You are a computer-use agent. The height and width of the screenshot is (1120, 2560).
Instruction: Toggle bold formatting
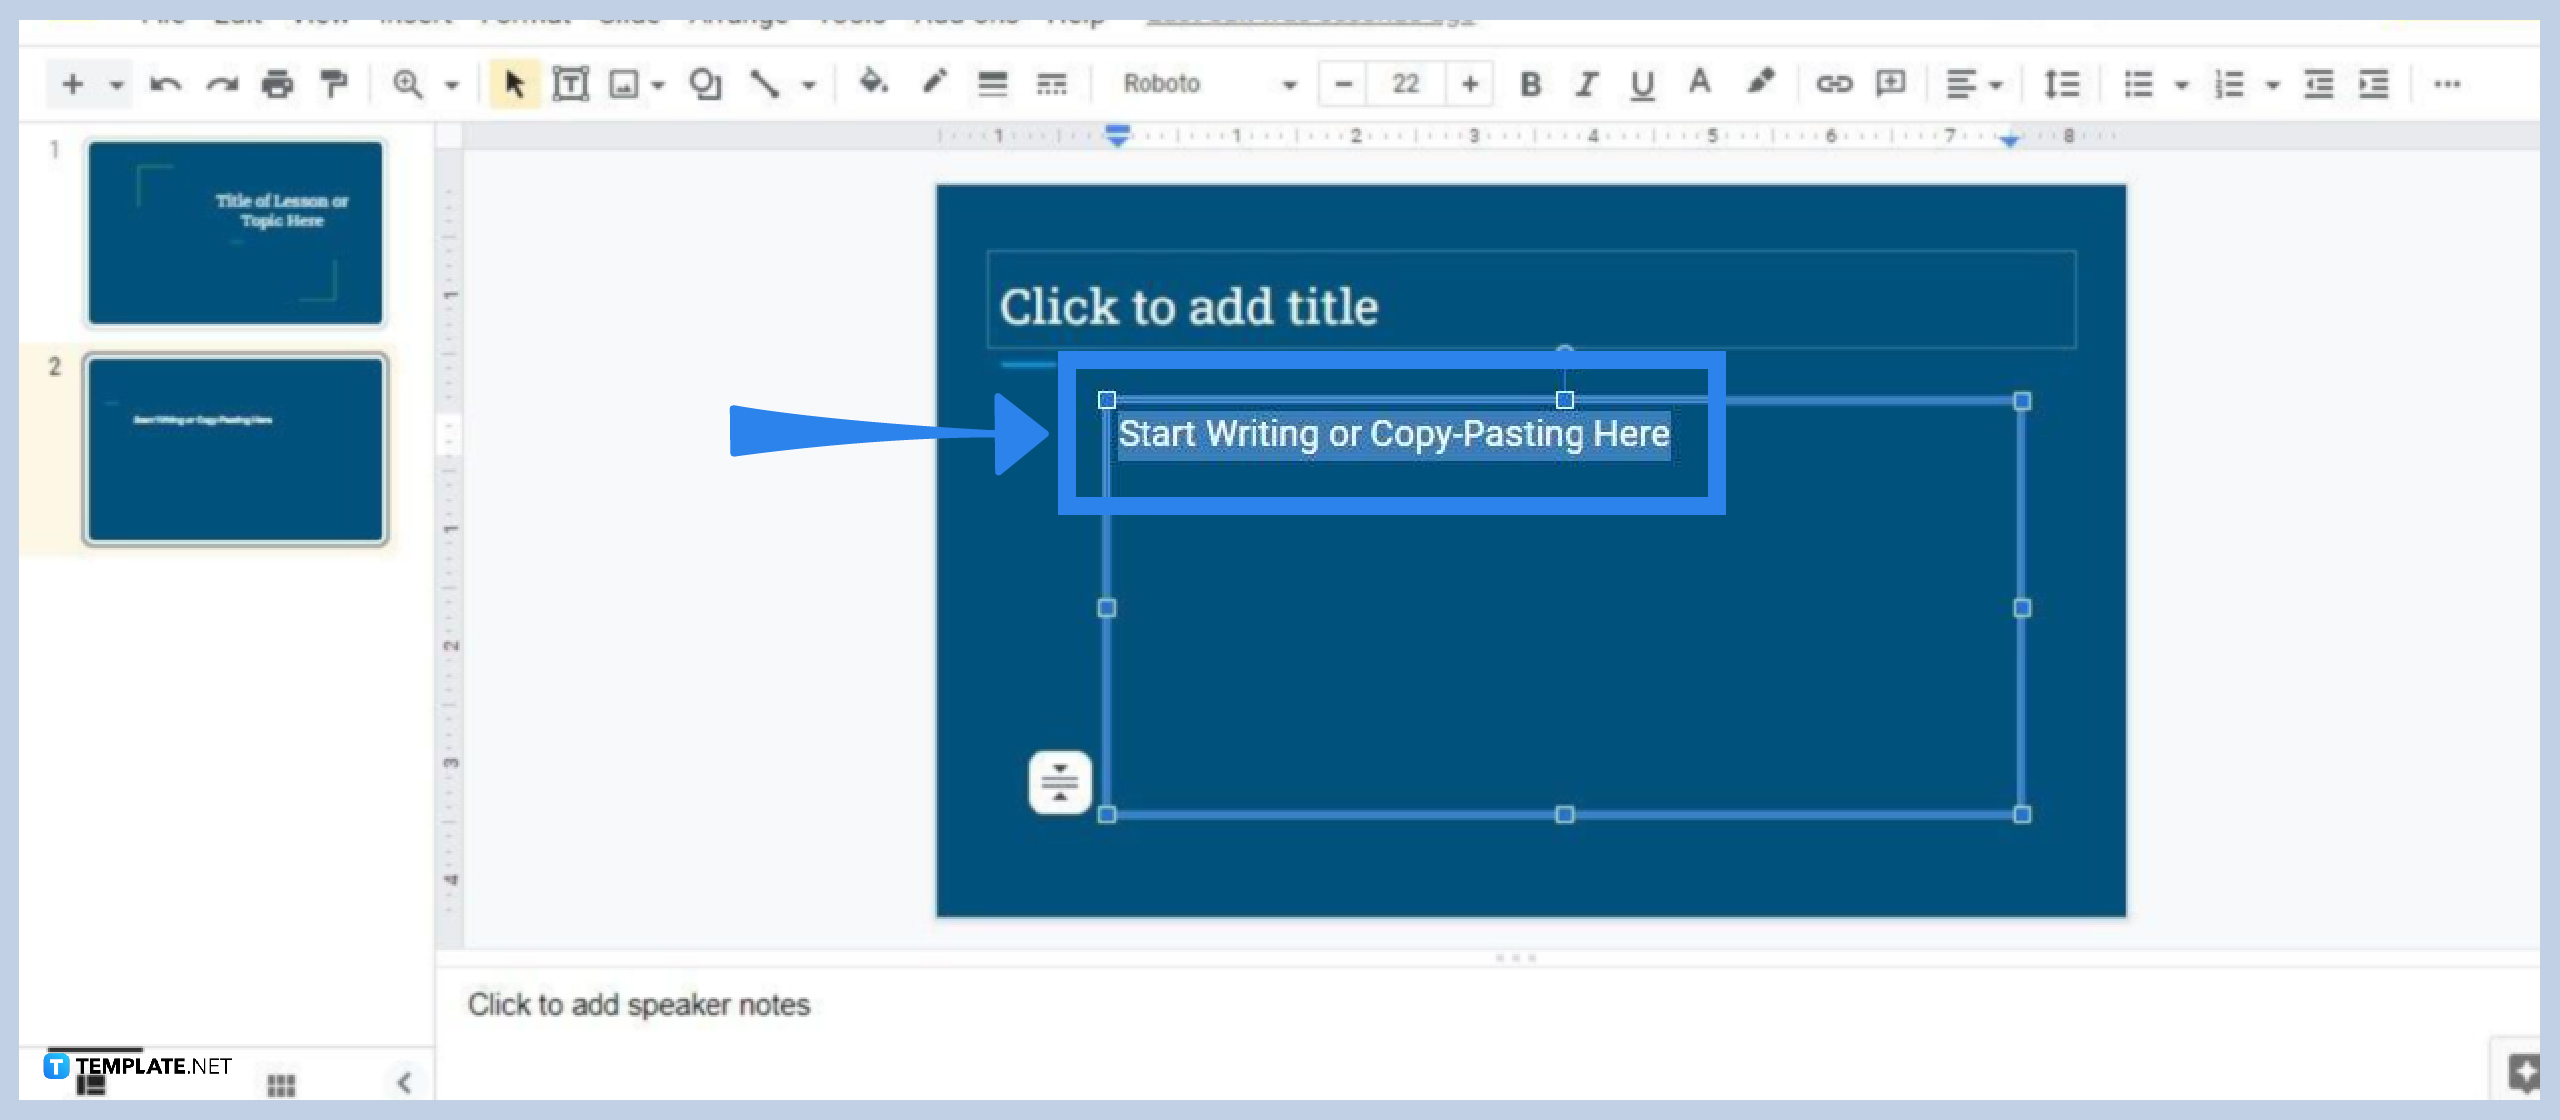click(x=1531, y=84)
